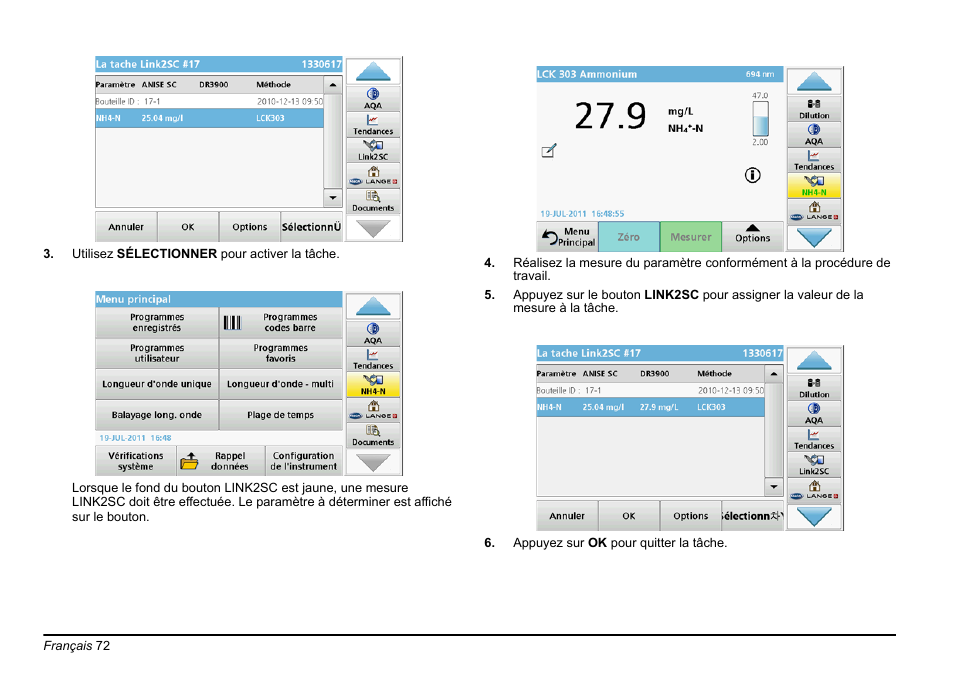Open Configuration de l'instrument
The image size is (954, 674).
tap(304, 461)
